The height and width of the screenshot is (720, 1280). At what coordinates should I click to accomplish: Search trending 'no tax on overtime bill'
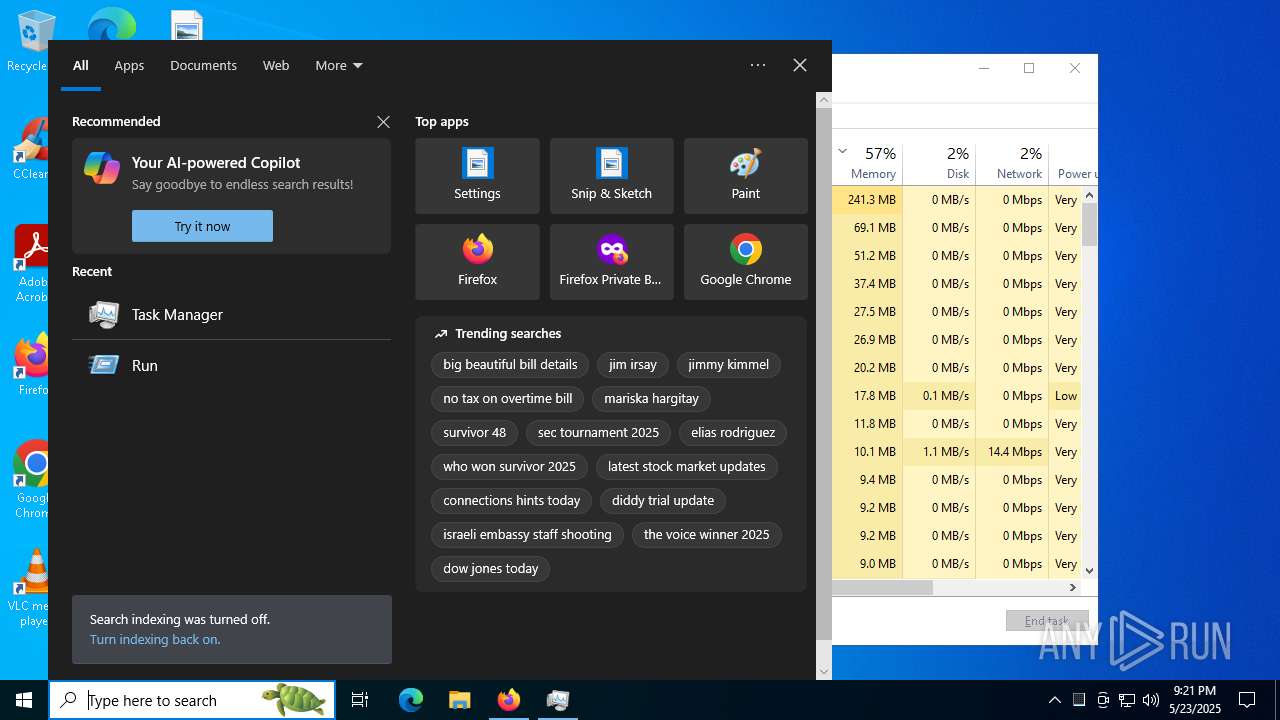[508, 399]
